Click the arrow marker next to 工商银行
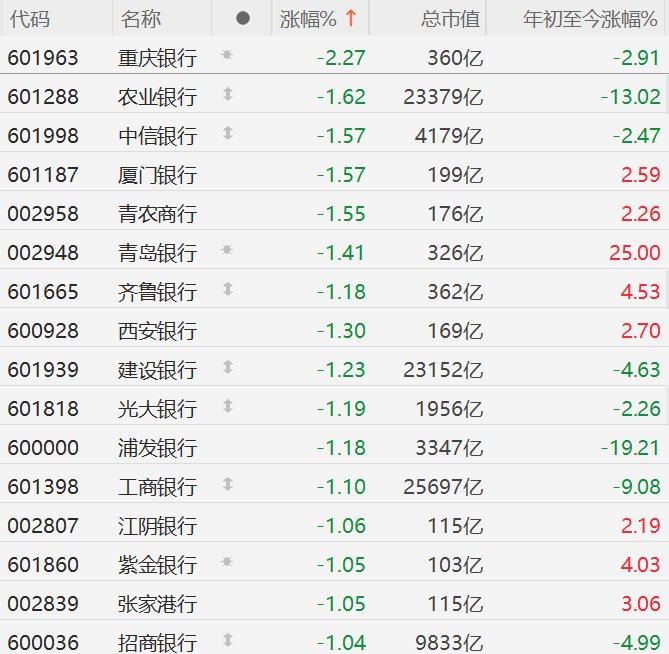 [x=227, y=485]
